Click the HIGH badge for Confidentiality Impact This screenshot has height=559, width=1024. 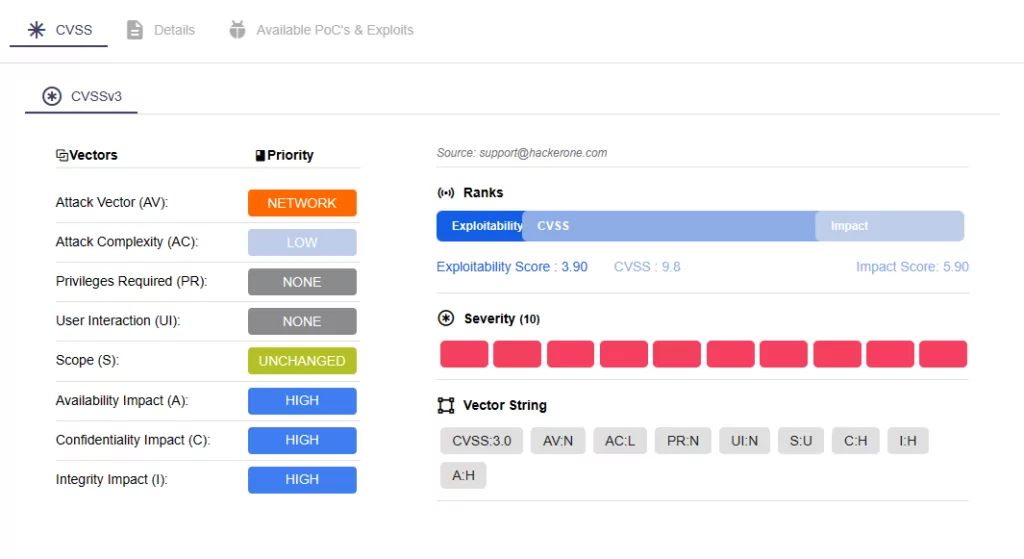pyautogui.click(x=302, y=440)
